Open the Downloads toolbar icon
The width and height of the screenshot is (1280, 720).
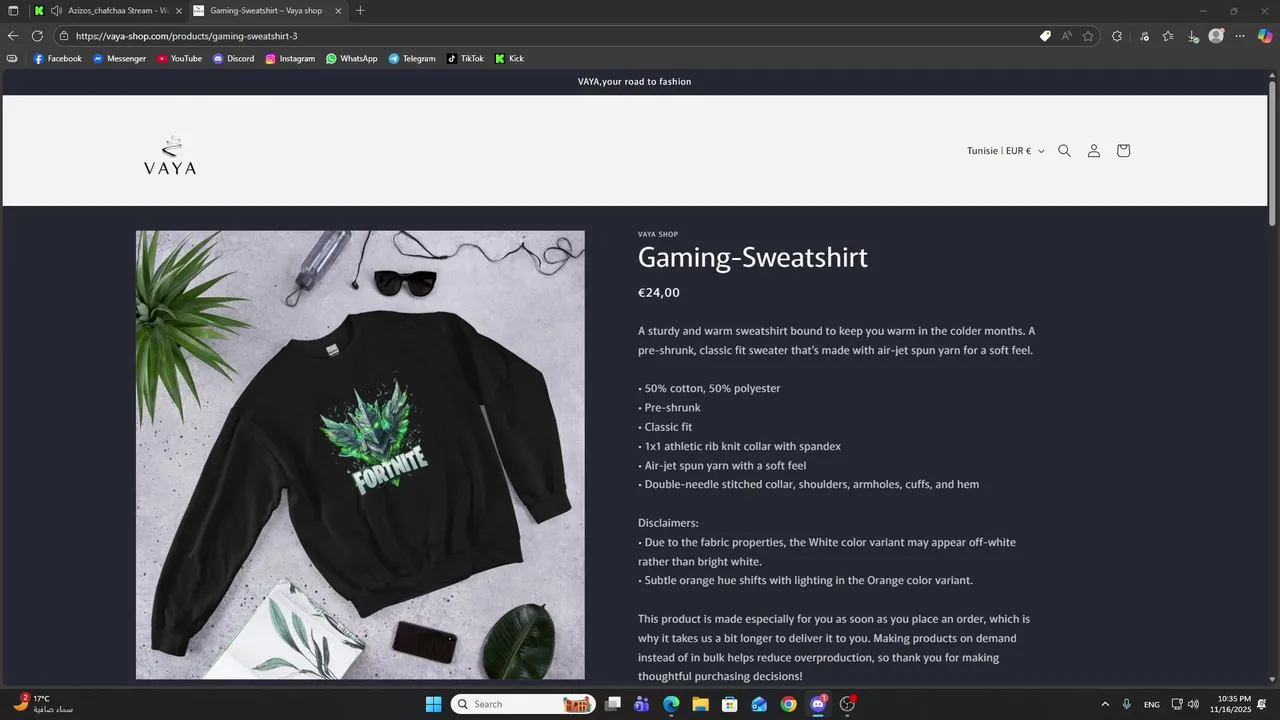[x=1193, y=36]
